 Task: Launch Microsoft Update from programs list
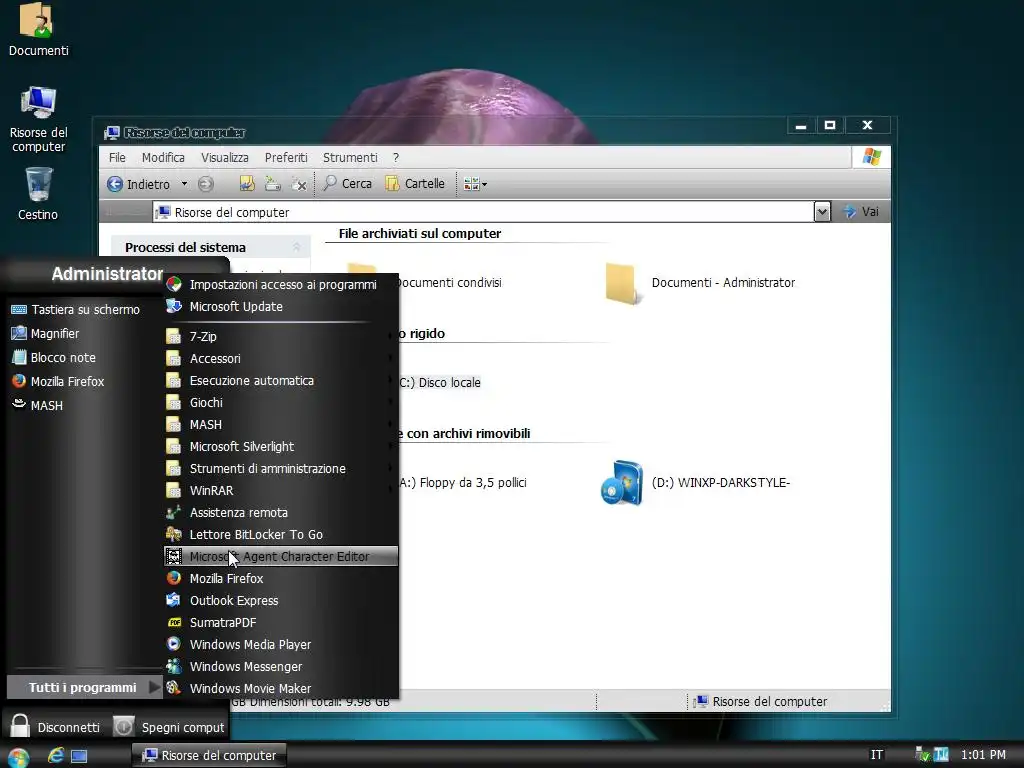[280, 306]
